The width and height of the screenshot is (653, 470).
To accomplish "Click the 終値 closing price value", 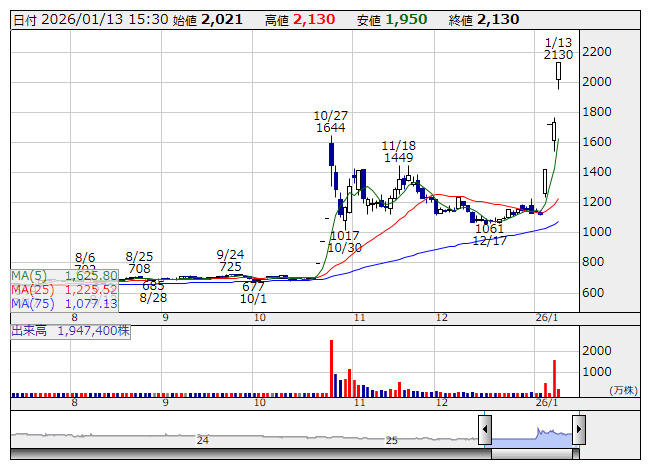I will (x=498, y=19).
